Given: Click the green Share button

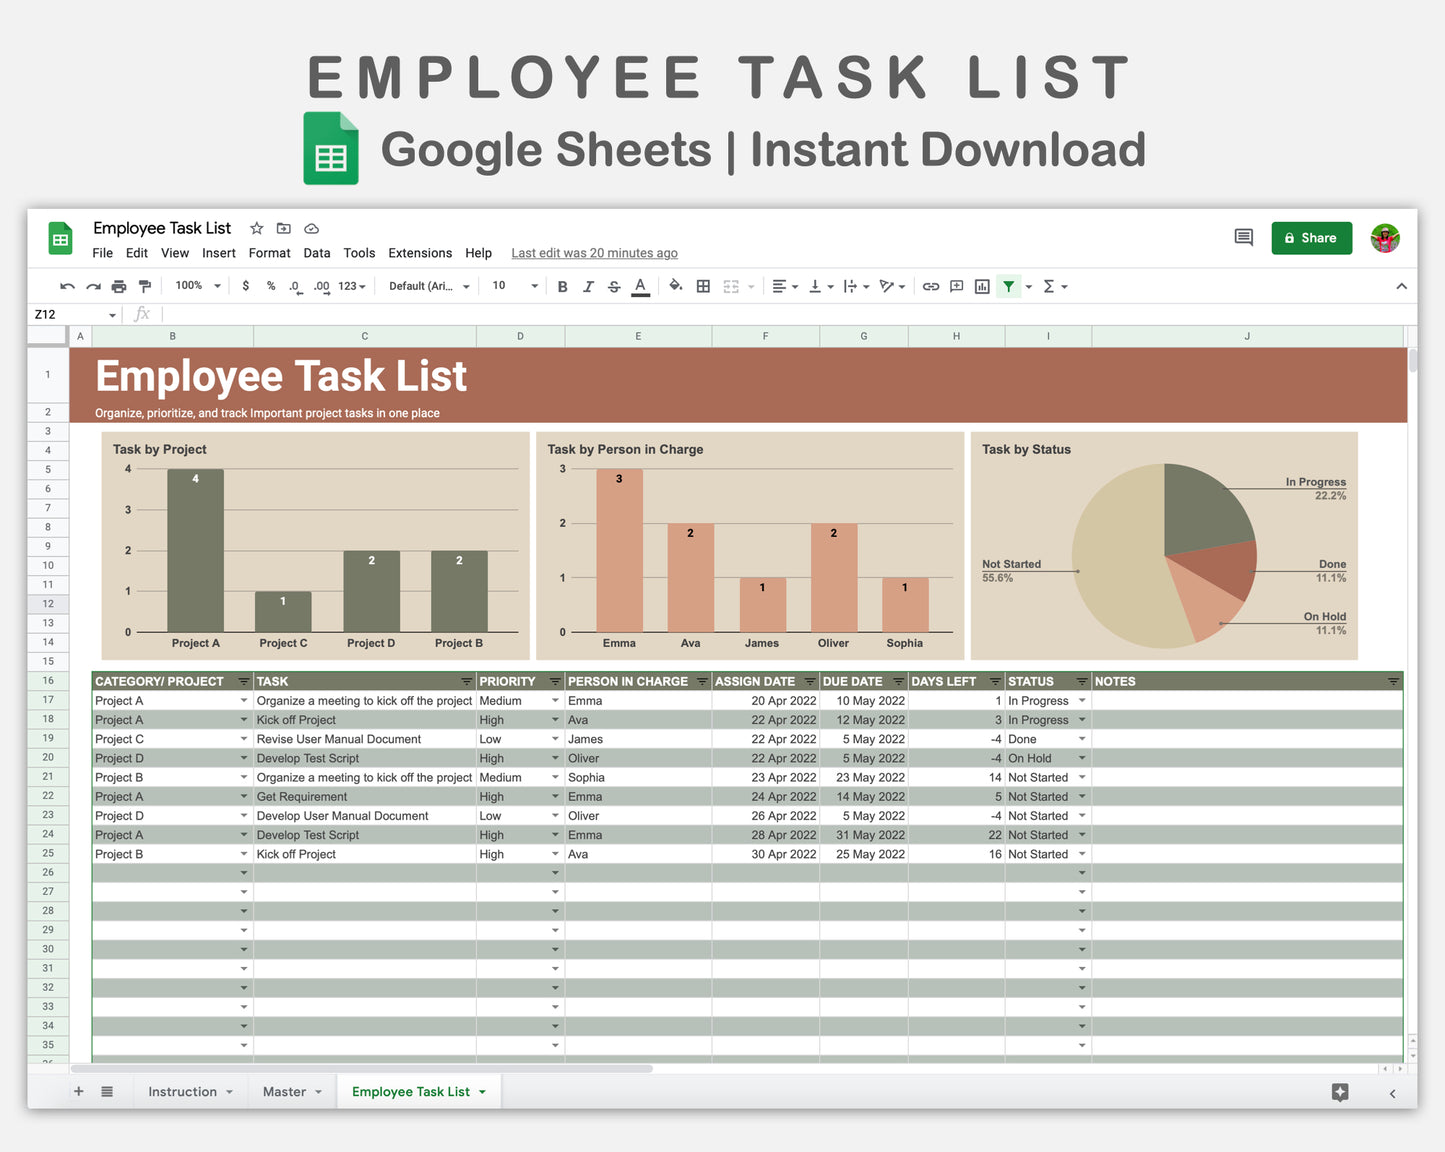Looking at the screenshot, I should 1311,238.
